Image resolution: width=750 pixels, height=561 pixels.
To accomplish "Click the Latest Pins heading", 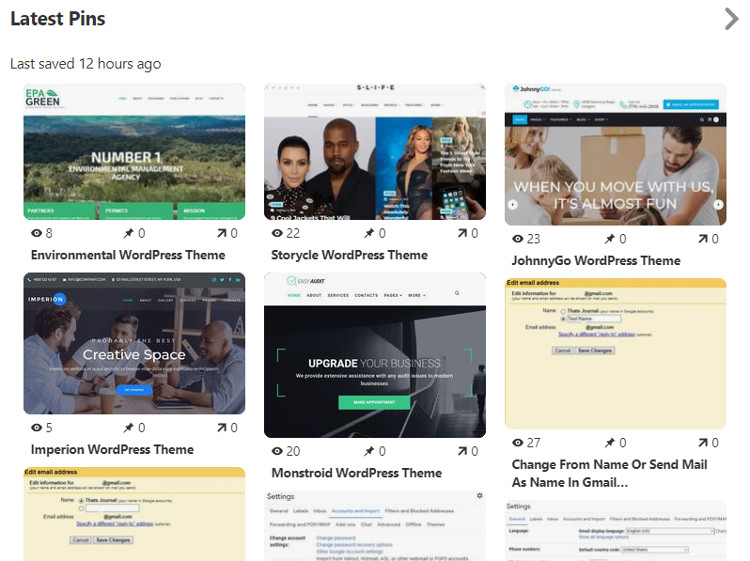I will [x=58, y=19].
